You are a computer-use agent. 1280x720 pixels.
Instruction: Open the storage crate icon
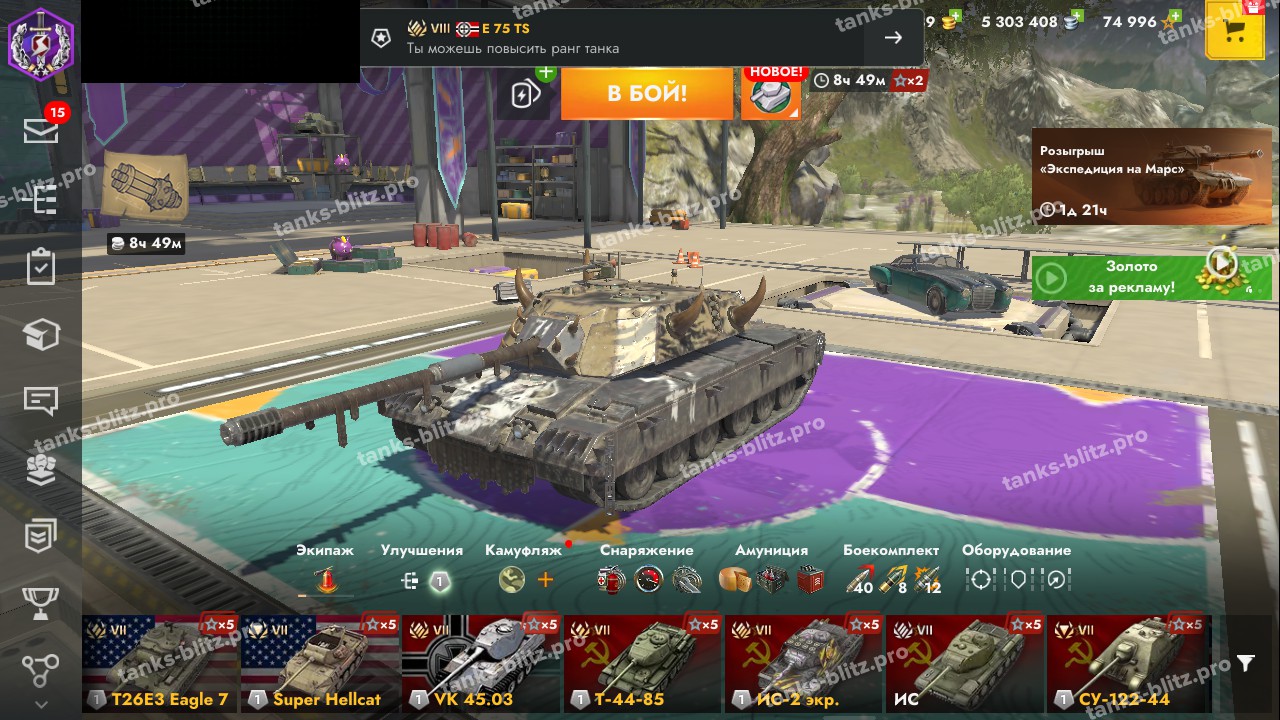[x=41, y=335]
